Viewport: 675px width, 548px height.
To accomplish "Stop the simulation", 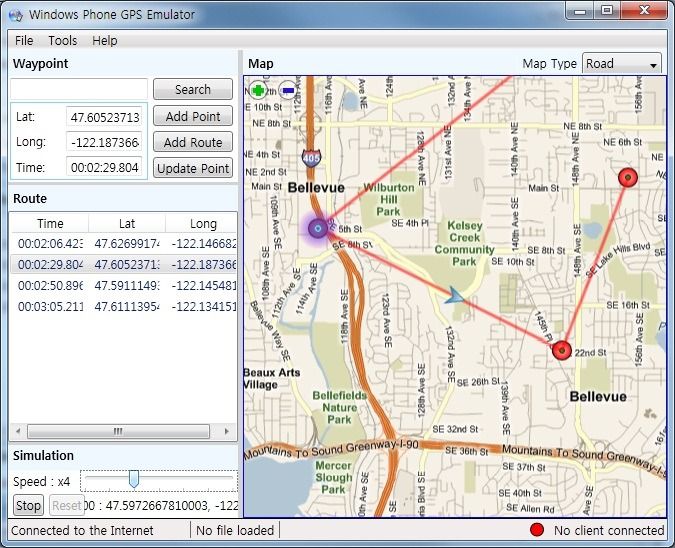I will (28, 505).
